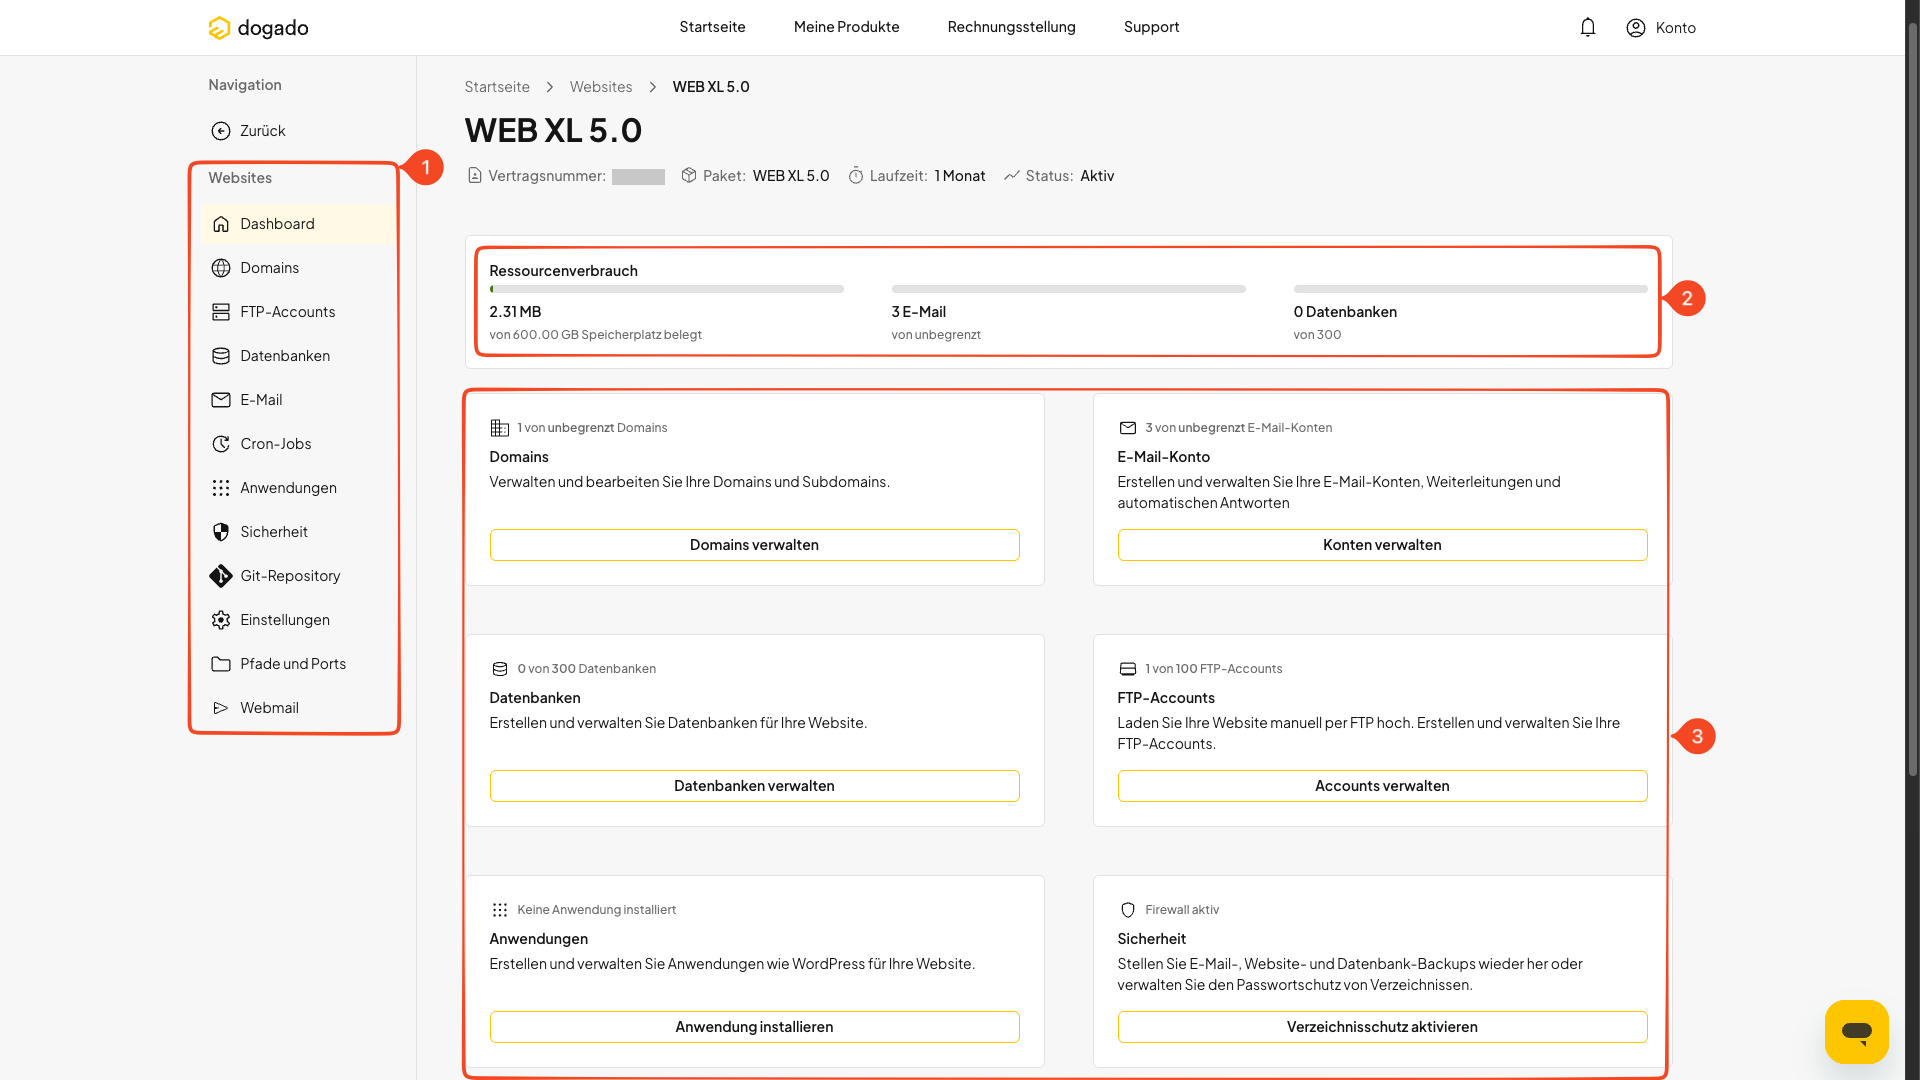Click the Startseite breadcrumb link
Viewport: 1920px width, 1080px height.
[x=497, y=87]
